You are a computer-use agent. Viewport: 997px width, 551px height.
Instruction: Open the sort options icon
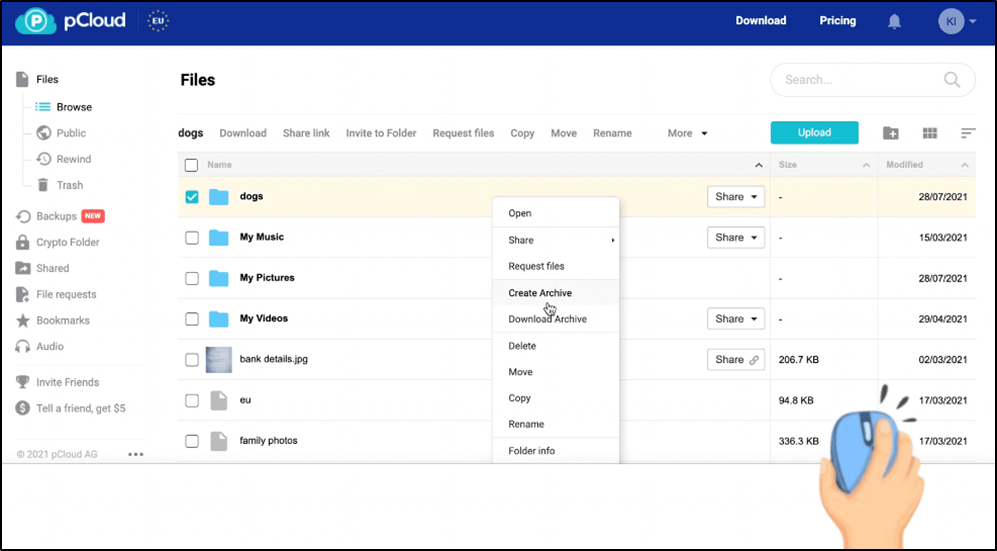click(x=968, y=133)
